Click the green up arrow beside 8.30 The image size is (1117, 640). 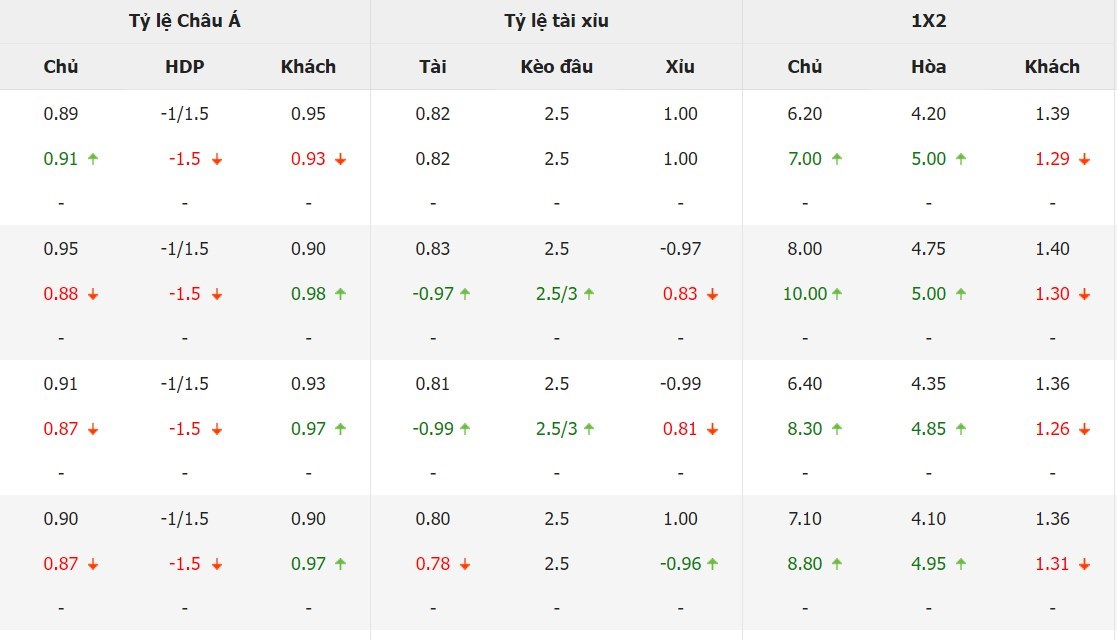coord(837,429)
